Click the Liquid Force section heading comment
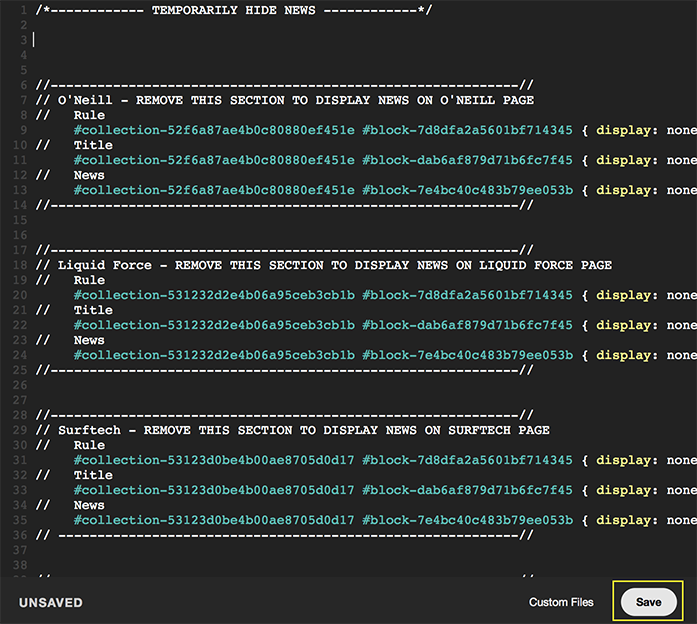 click(324, 265)
